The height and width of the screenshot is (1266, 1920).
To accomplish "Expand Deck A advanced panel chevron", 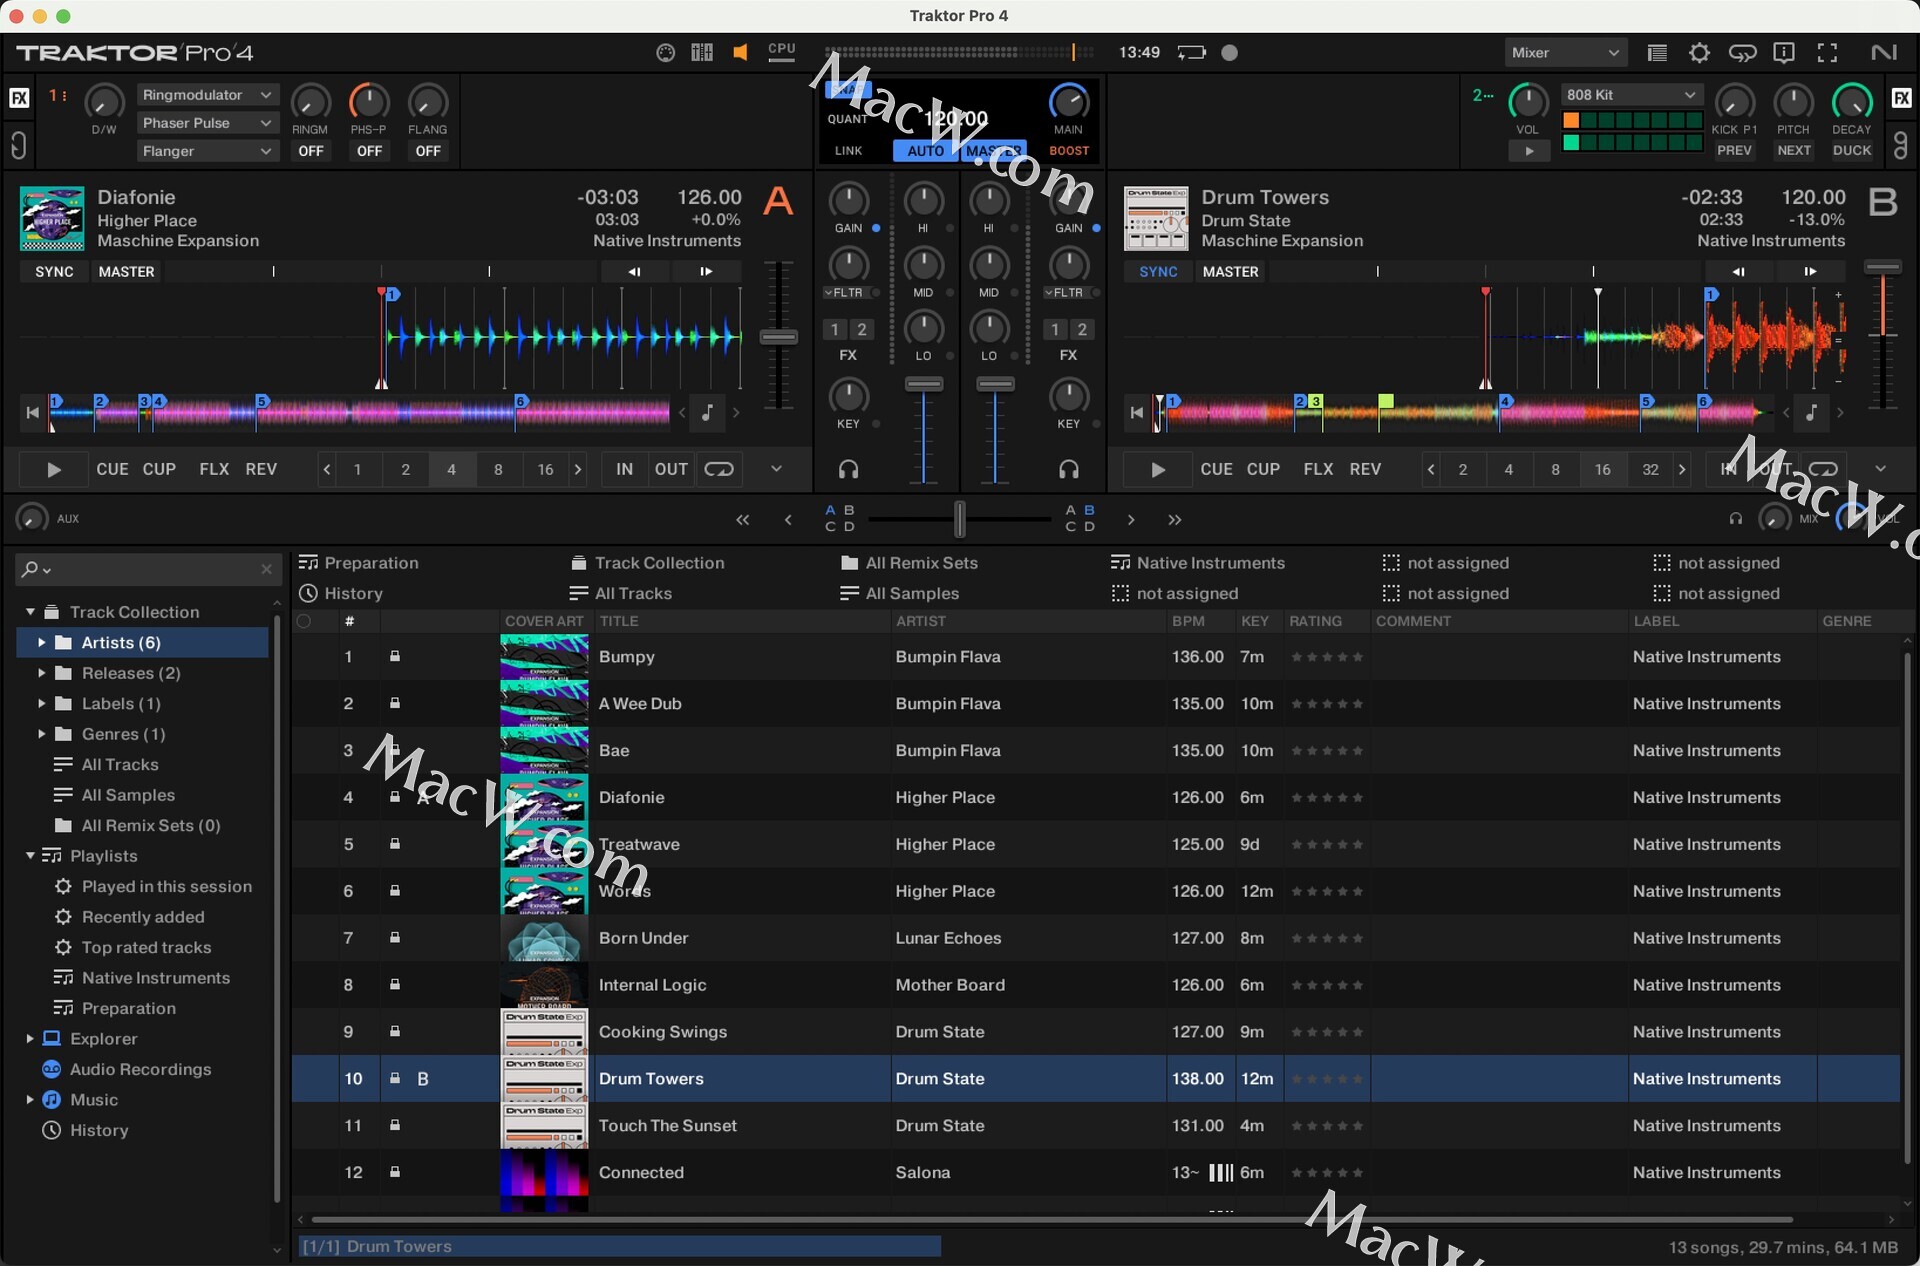I will [x=776, y=469].
